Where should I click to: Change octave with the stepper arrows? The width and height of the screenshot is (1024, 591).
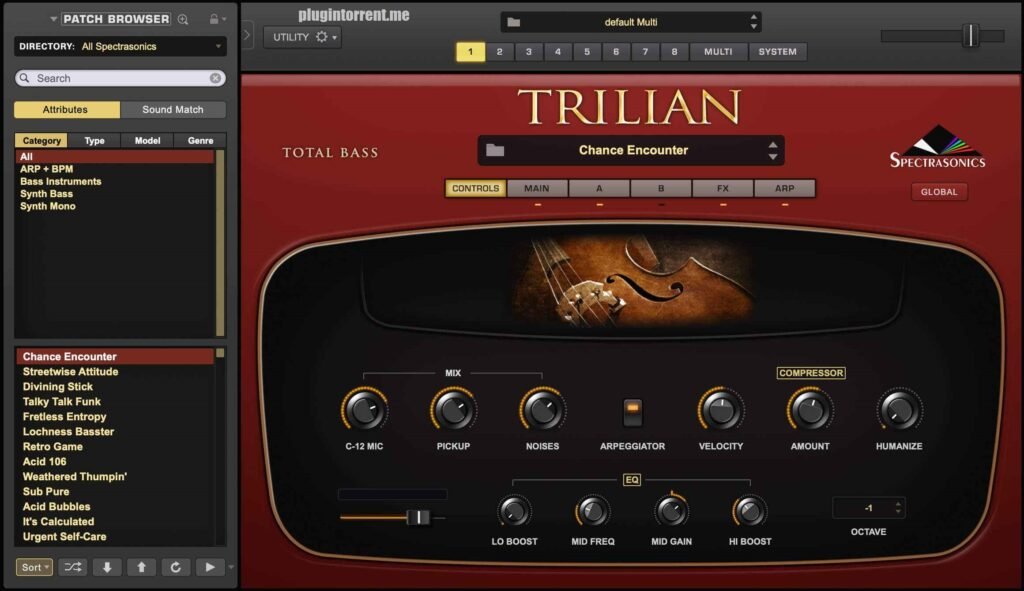tap(899, 507)
